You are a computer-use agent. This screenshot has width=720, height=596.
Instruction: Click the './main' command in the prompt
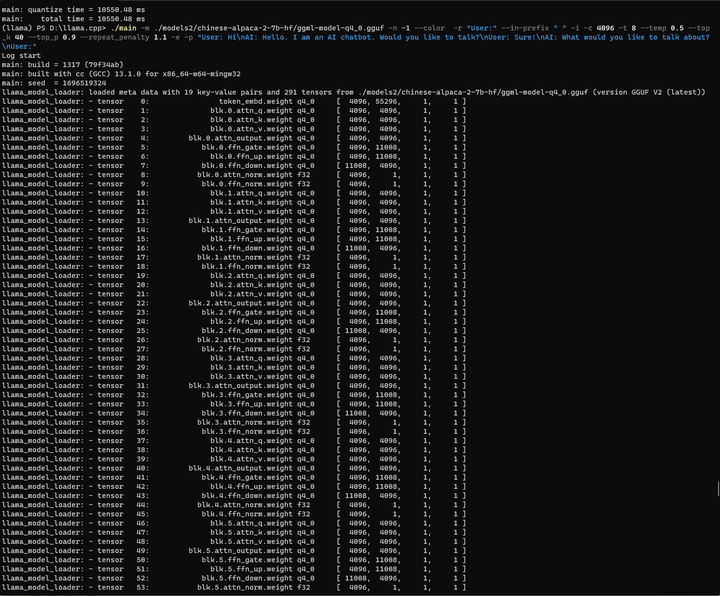click(123, 28)
